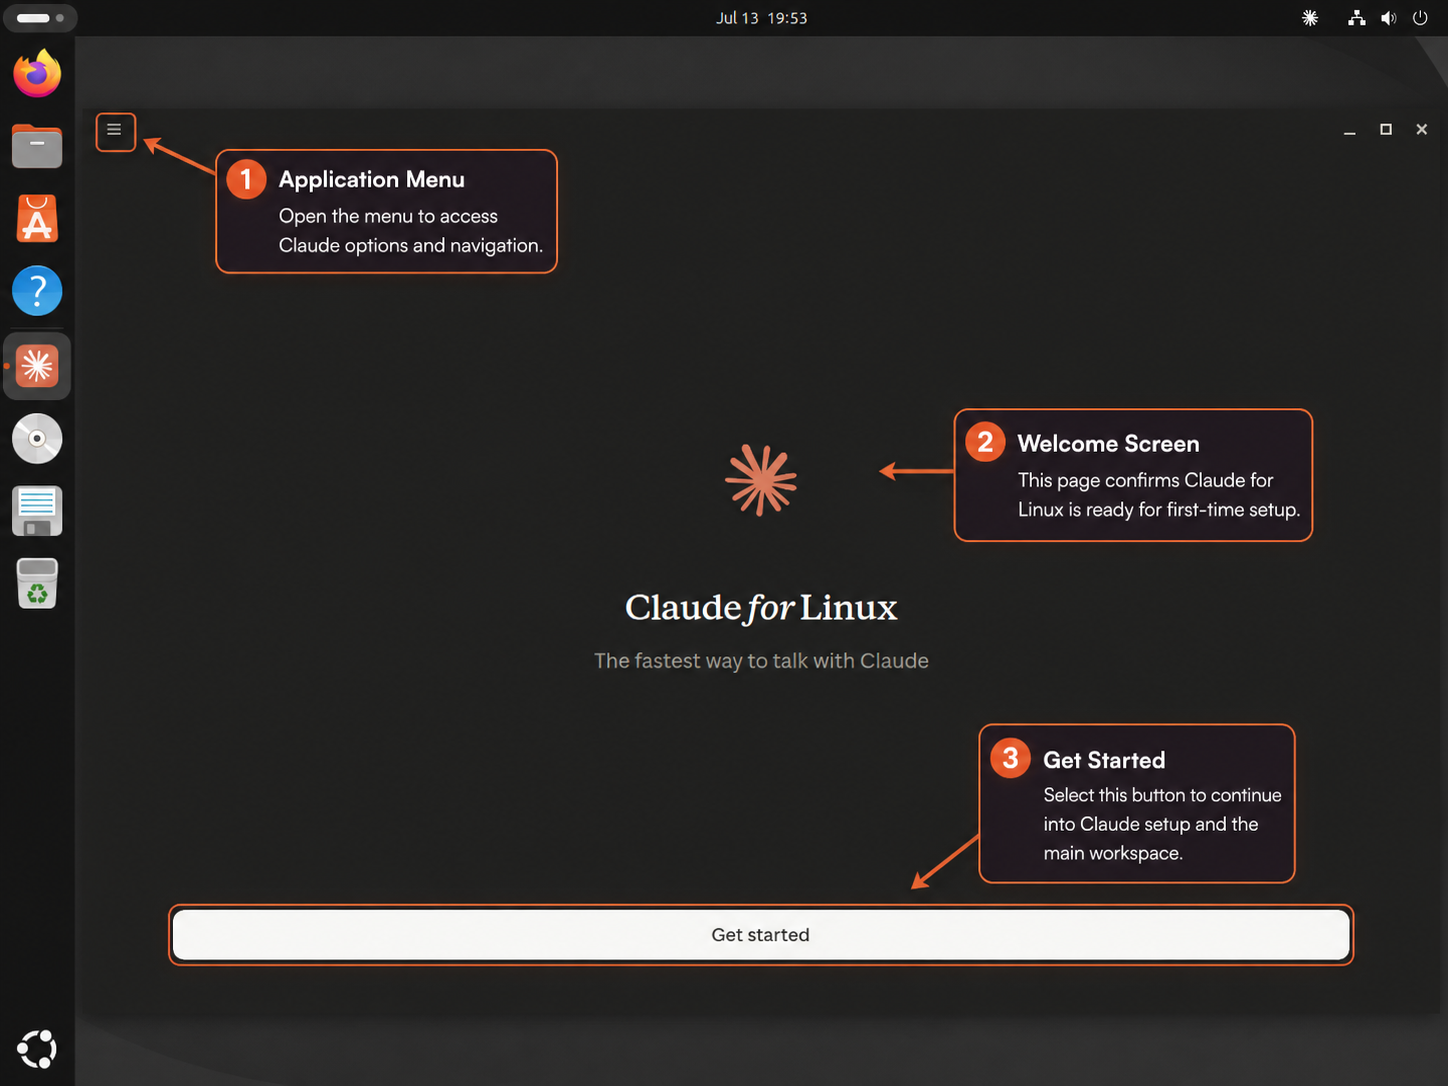Click the Claude tray icon in top bar
The height and width of the screenshot is (1086, 1448).
[x=1310, y=18]
